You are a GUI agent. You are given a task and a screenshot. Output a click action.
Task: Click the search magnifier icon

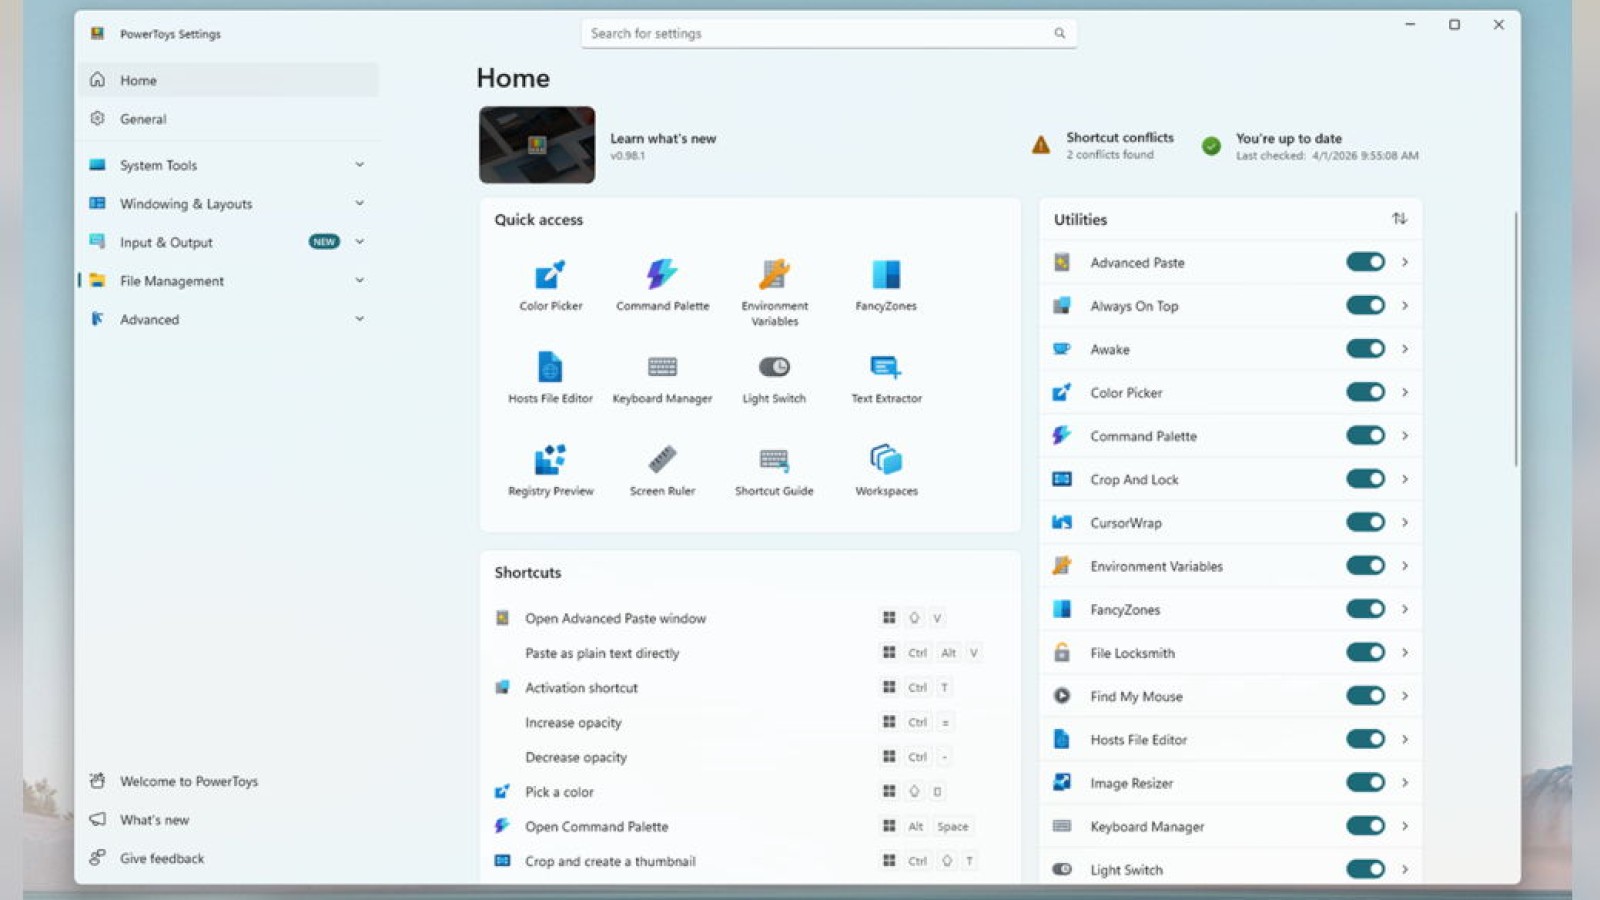[x=1059, y=33]
